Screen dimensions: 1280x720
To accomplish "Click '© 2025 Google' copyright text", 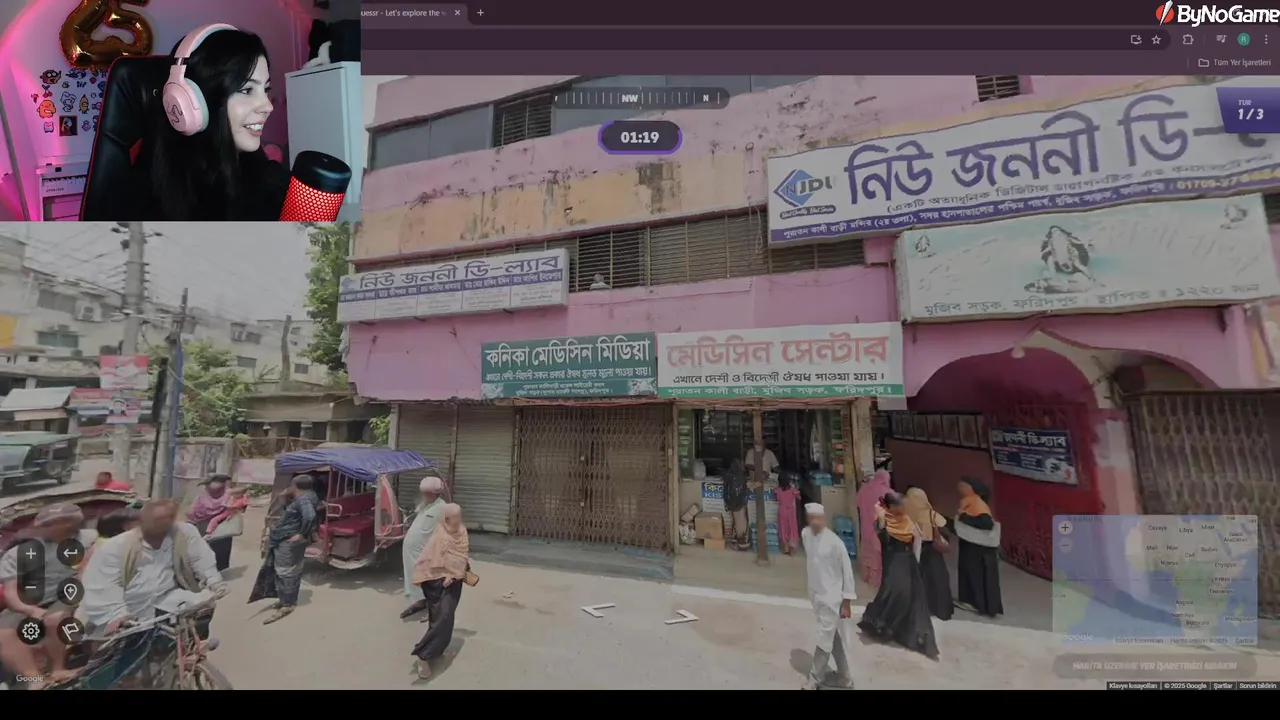I will coord(1185,685).
